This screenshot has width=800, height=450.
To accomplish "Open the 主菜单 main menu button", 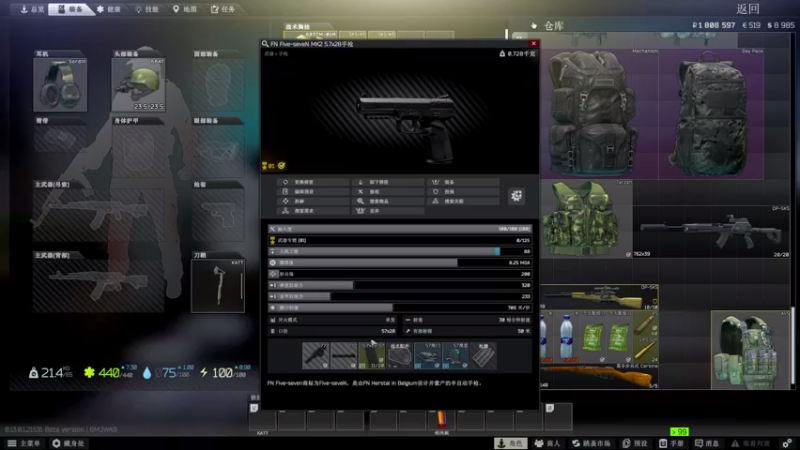I will [x=24, y=443].
